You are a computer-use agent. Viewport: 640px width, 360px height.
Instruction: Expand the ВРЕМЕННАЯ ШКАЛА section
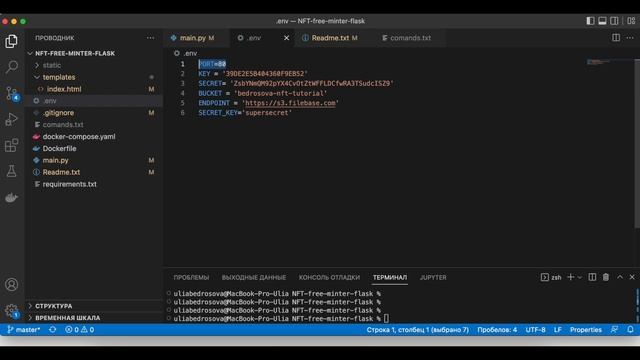[94, 318]
